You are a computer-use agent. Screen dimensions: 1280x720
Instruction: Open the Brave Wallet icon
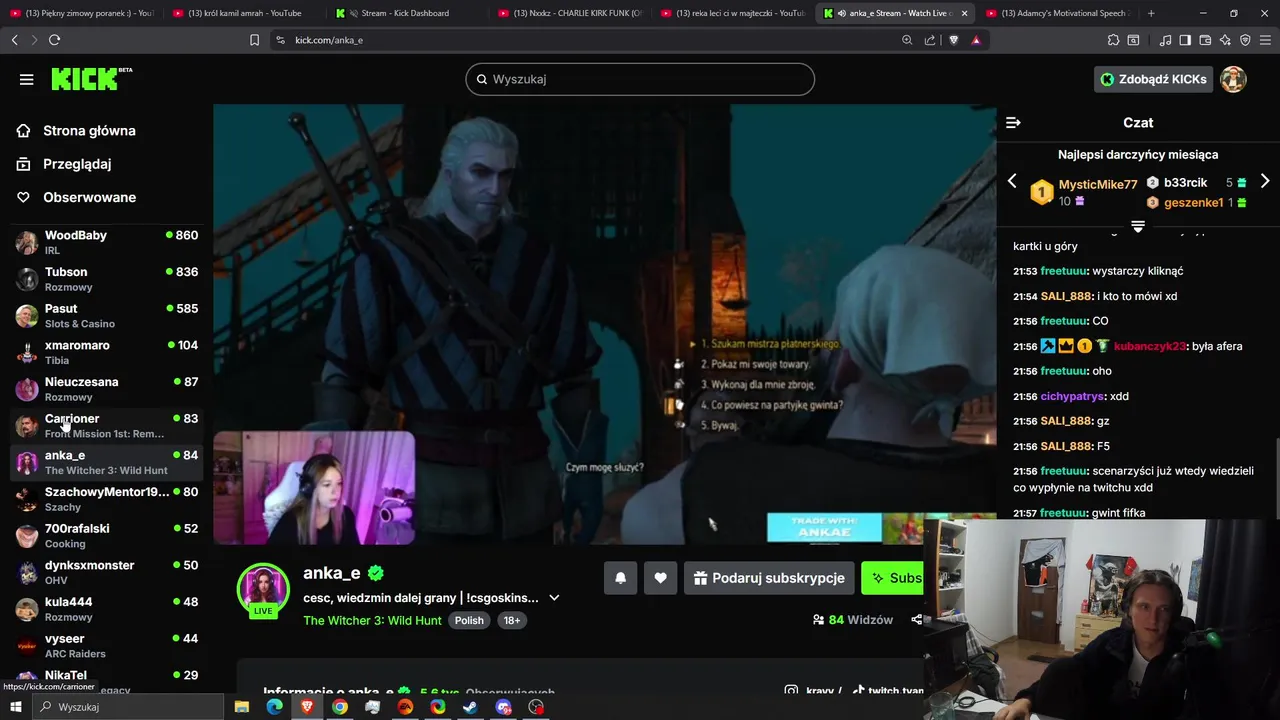tap(1205, 40)
